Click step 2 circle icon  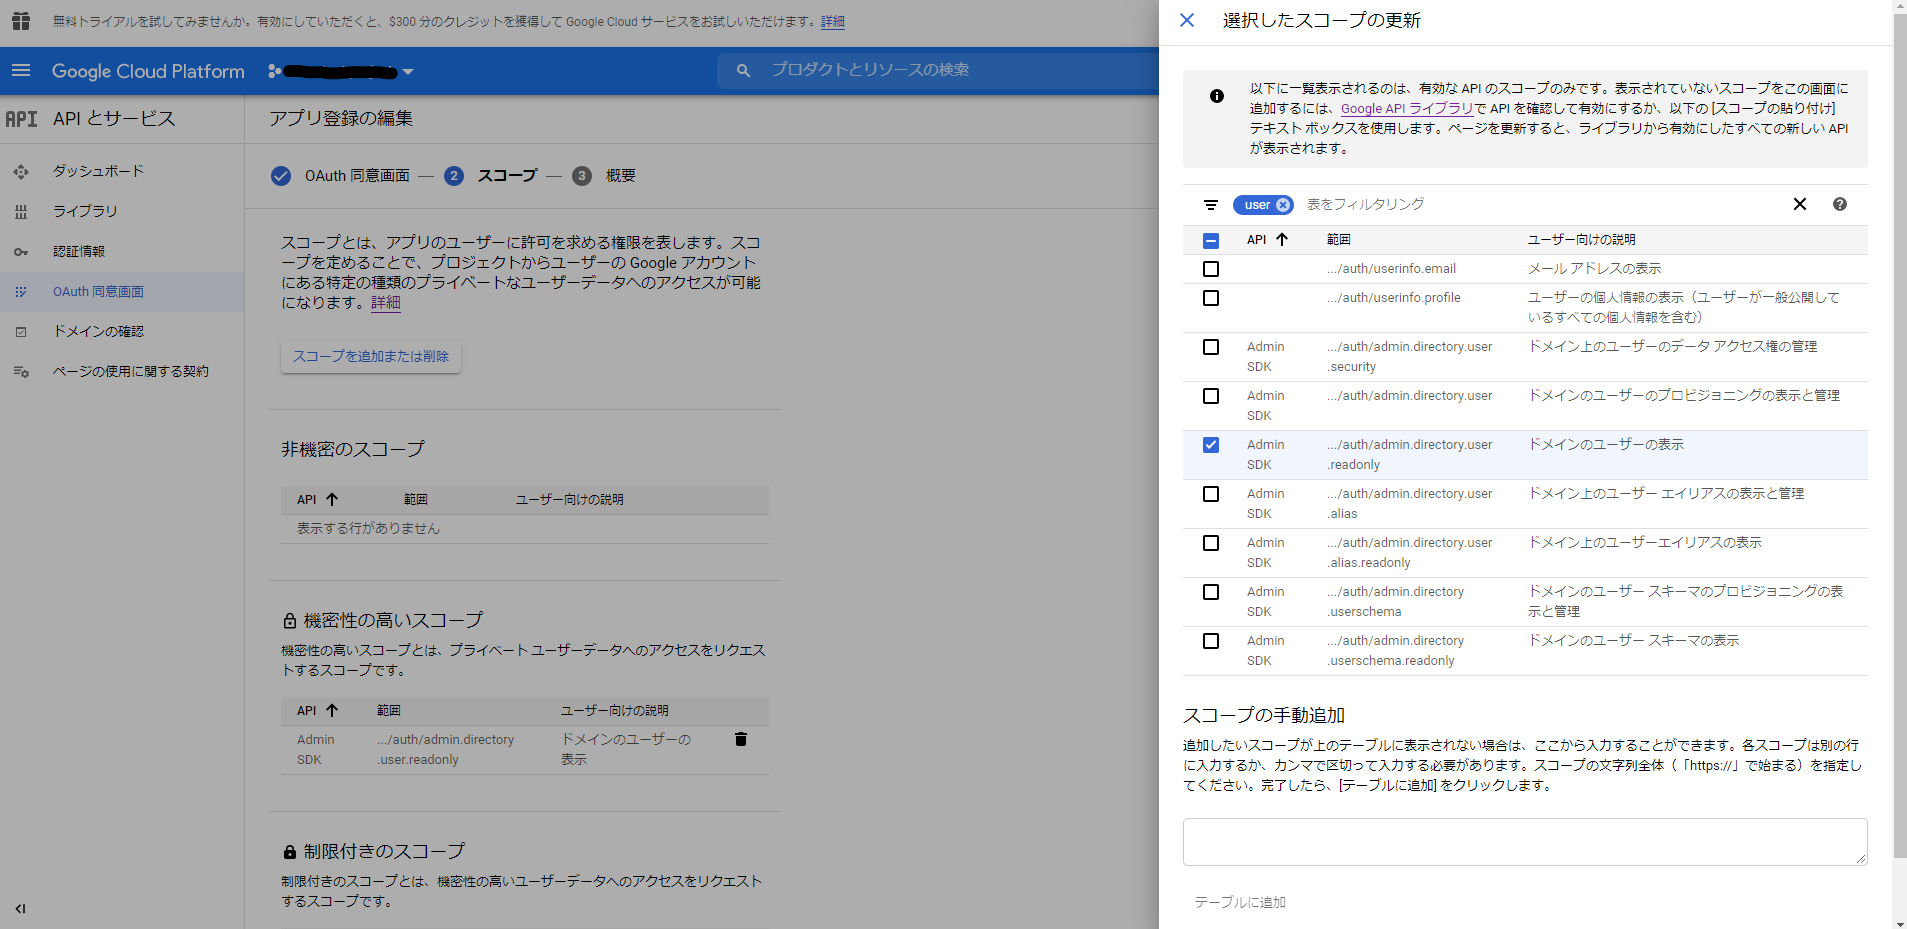pos(454,176)
